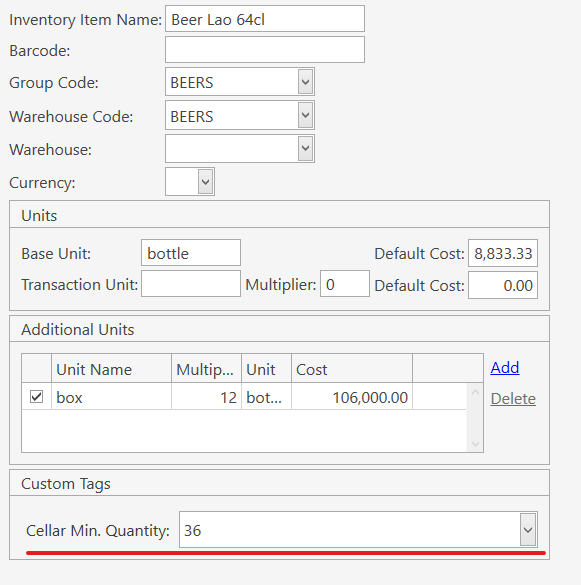This screenshot has width=581, height=585.
Task: Click the Default Cost field showing 0.00
Action: pyautogui.click(x=503, y=285)
